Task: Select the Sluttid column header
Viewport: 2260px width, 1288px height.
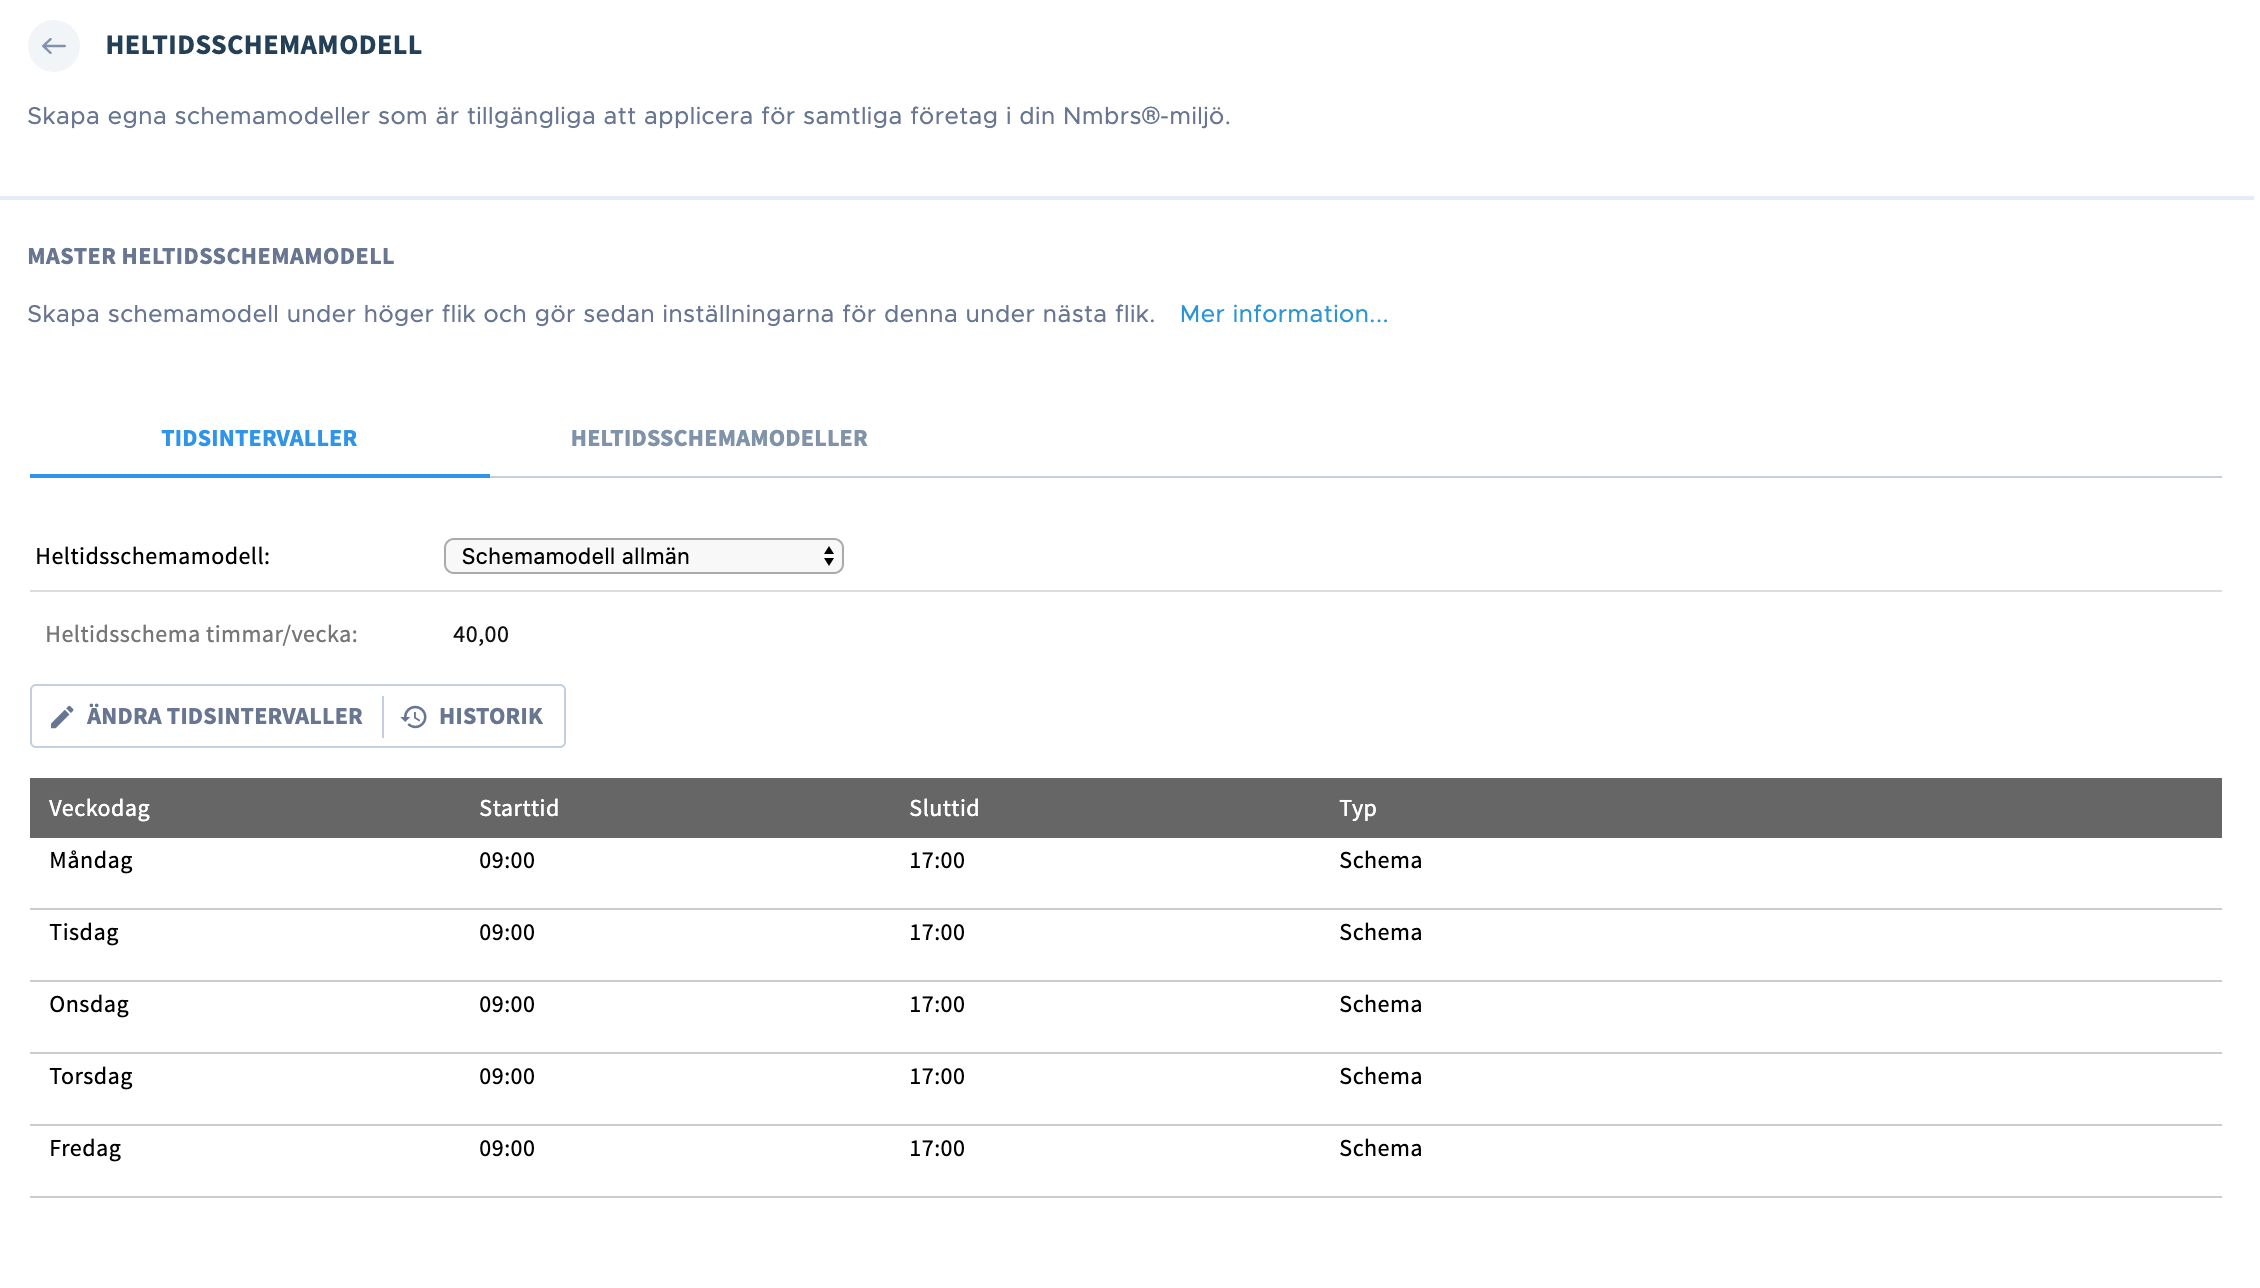Action: pos(944,808)
